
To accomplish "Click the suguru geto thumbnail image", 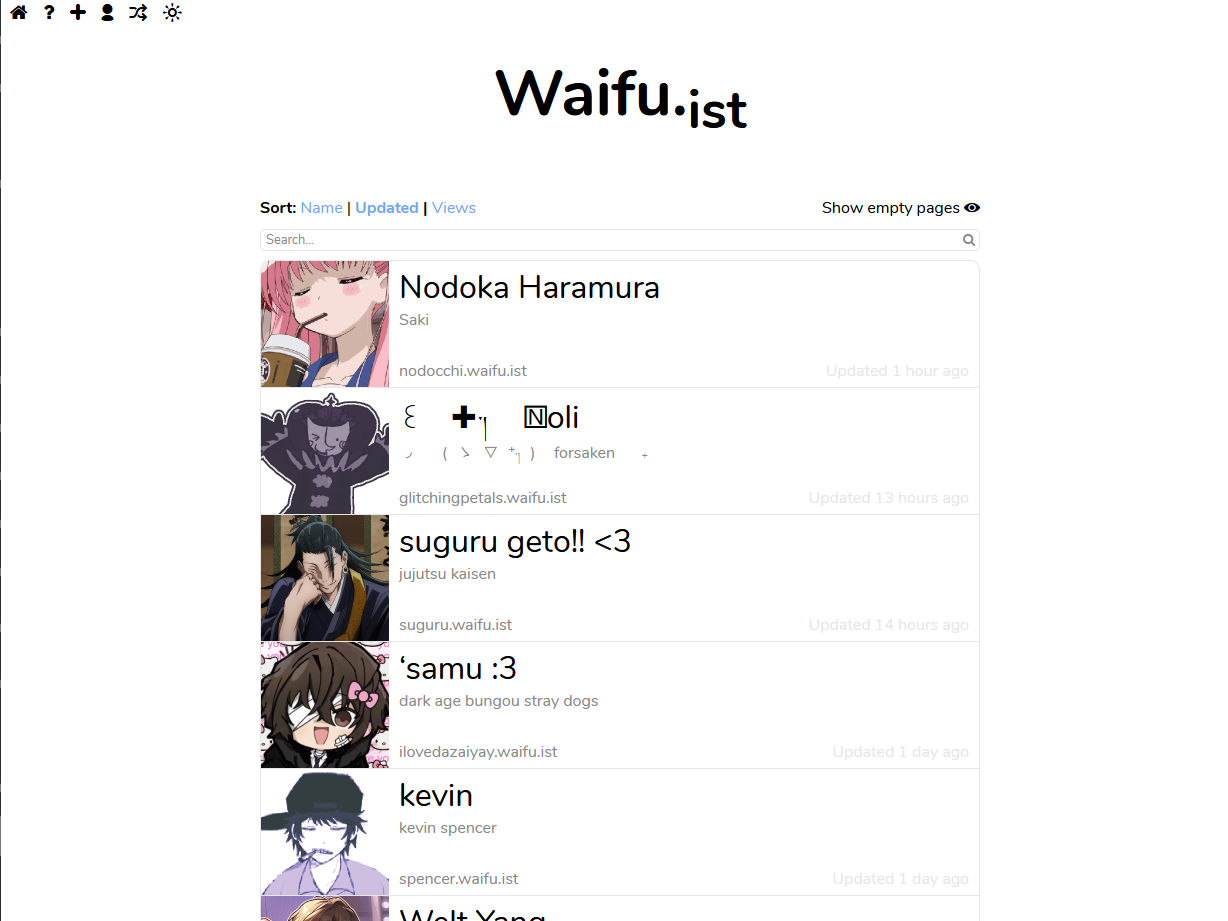I will 325,578.
